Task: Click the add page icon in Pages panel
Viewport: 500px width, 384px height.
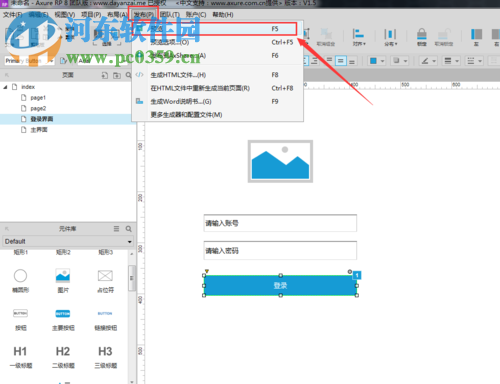Action: tap(105, 76)
